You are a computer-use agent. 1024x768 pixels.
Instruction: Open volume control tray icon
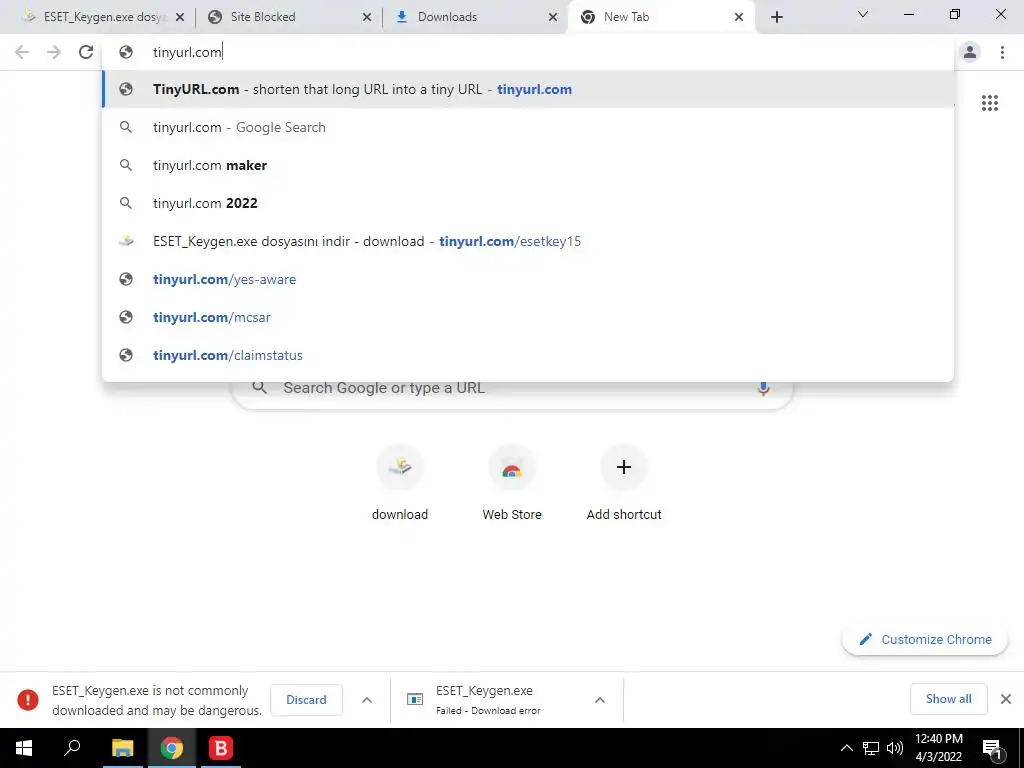pyautogui.click(x=895, y=748)
